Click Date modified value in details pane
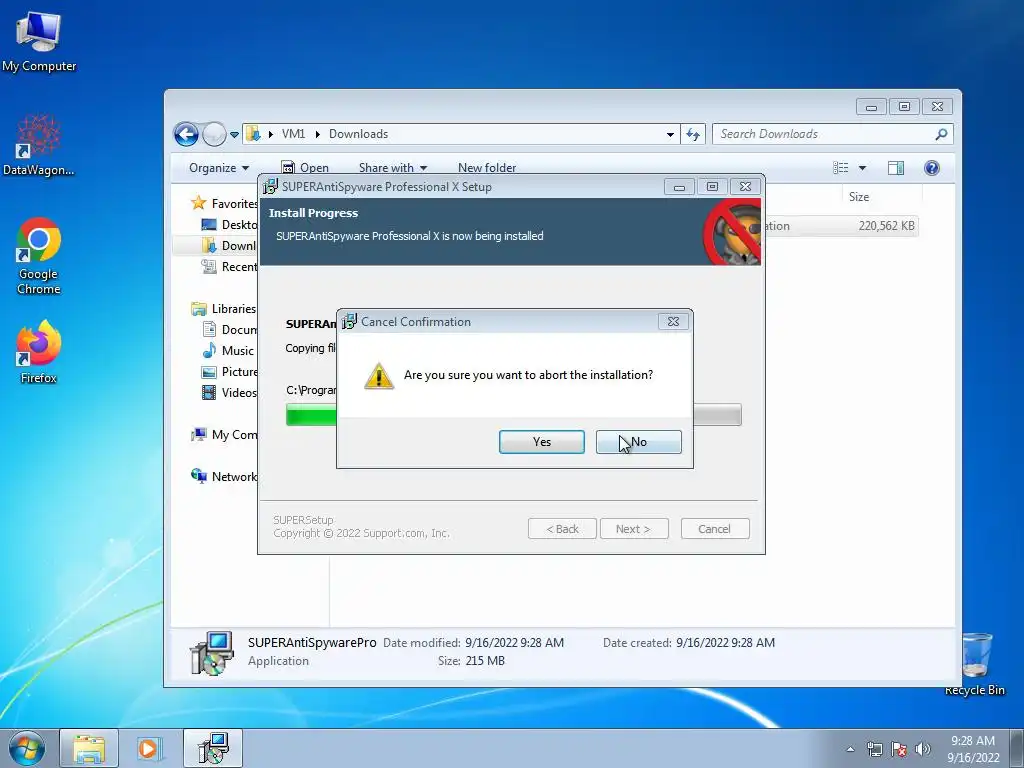 (x=515, y=643)
